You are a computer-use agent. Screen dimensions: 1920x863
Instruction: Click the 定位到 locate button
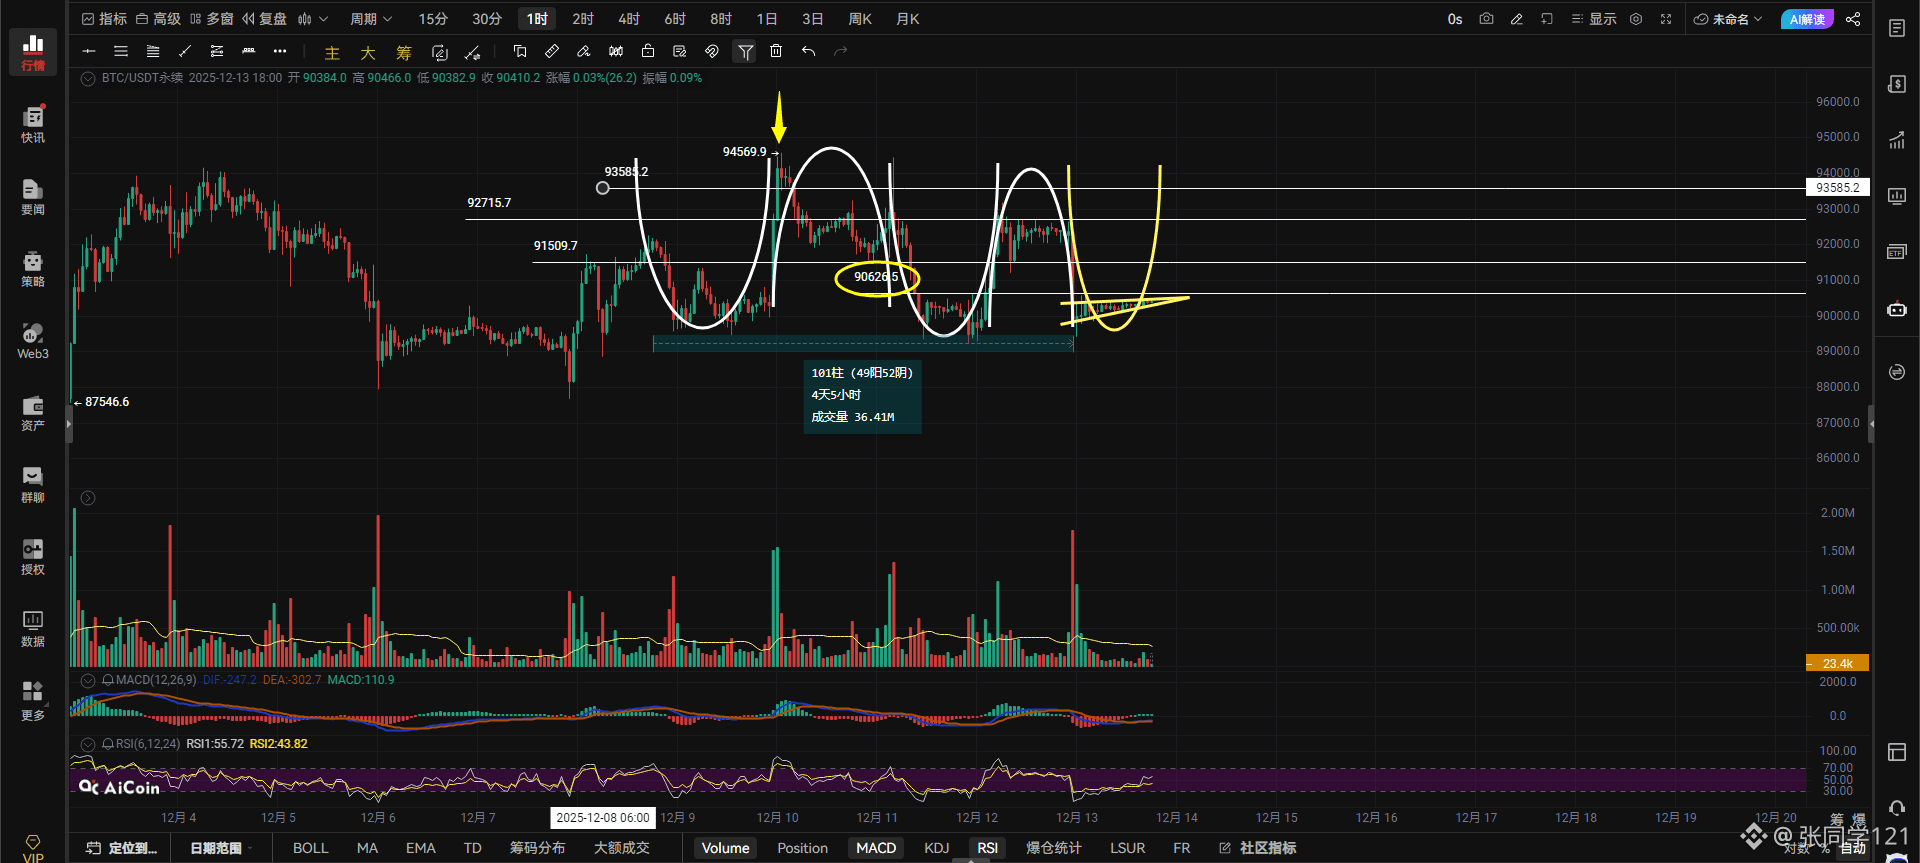click(x=123, y=848)
